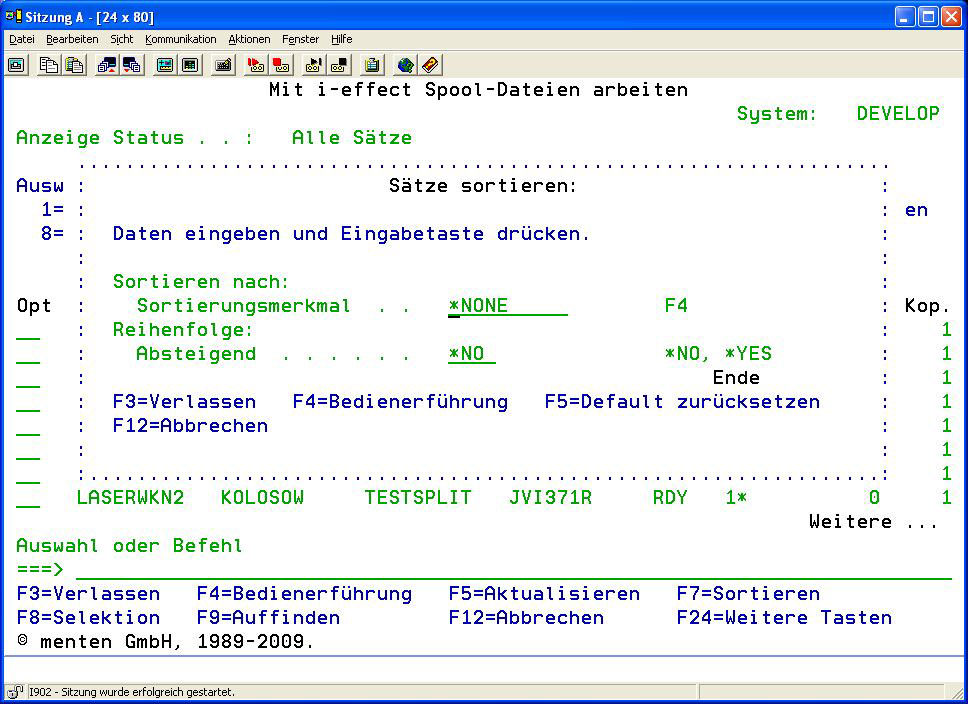
Task: Click the Print Screen toolbar icon
Action: coord(17,65)
